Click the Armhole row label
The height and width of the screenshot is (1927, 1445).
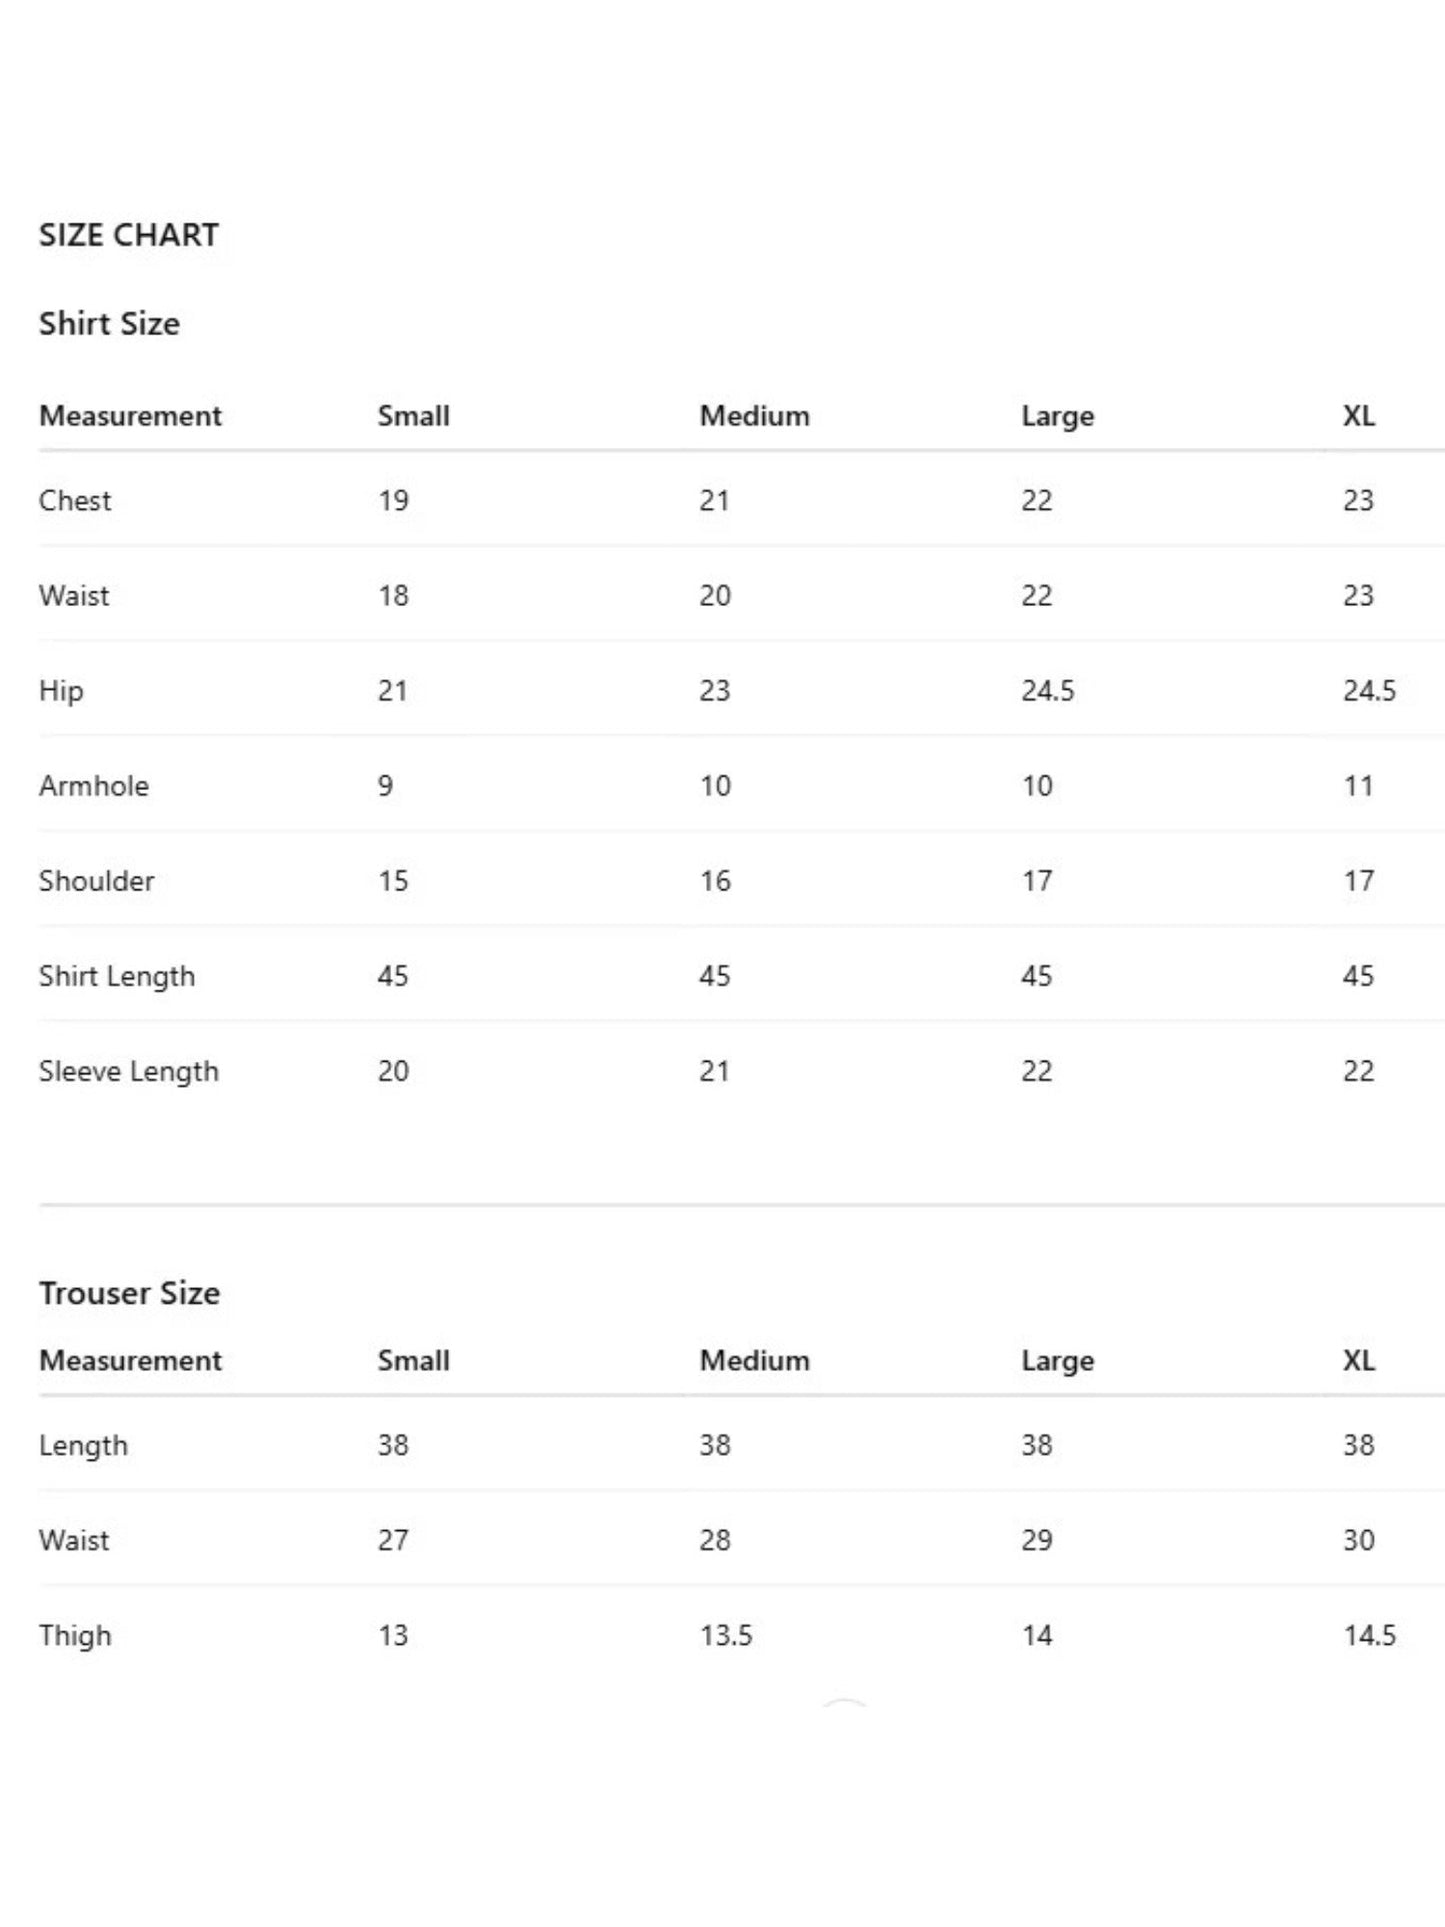[x=94, y=786]
